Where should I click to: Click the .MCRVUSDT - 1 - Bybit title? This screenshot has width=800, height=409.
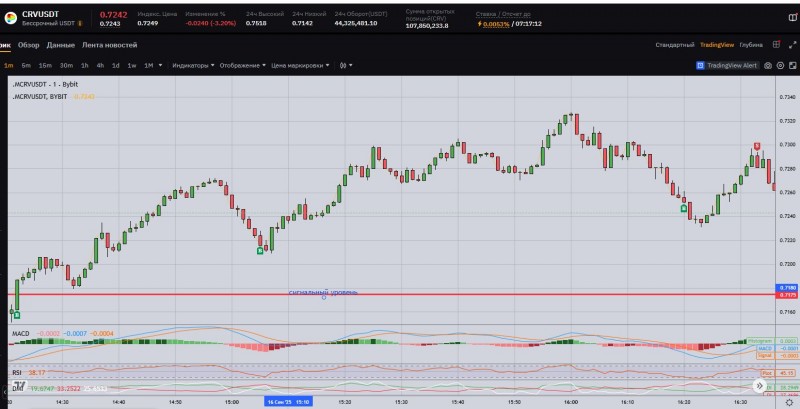click(45, 85)
